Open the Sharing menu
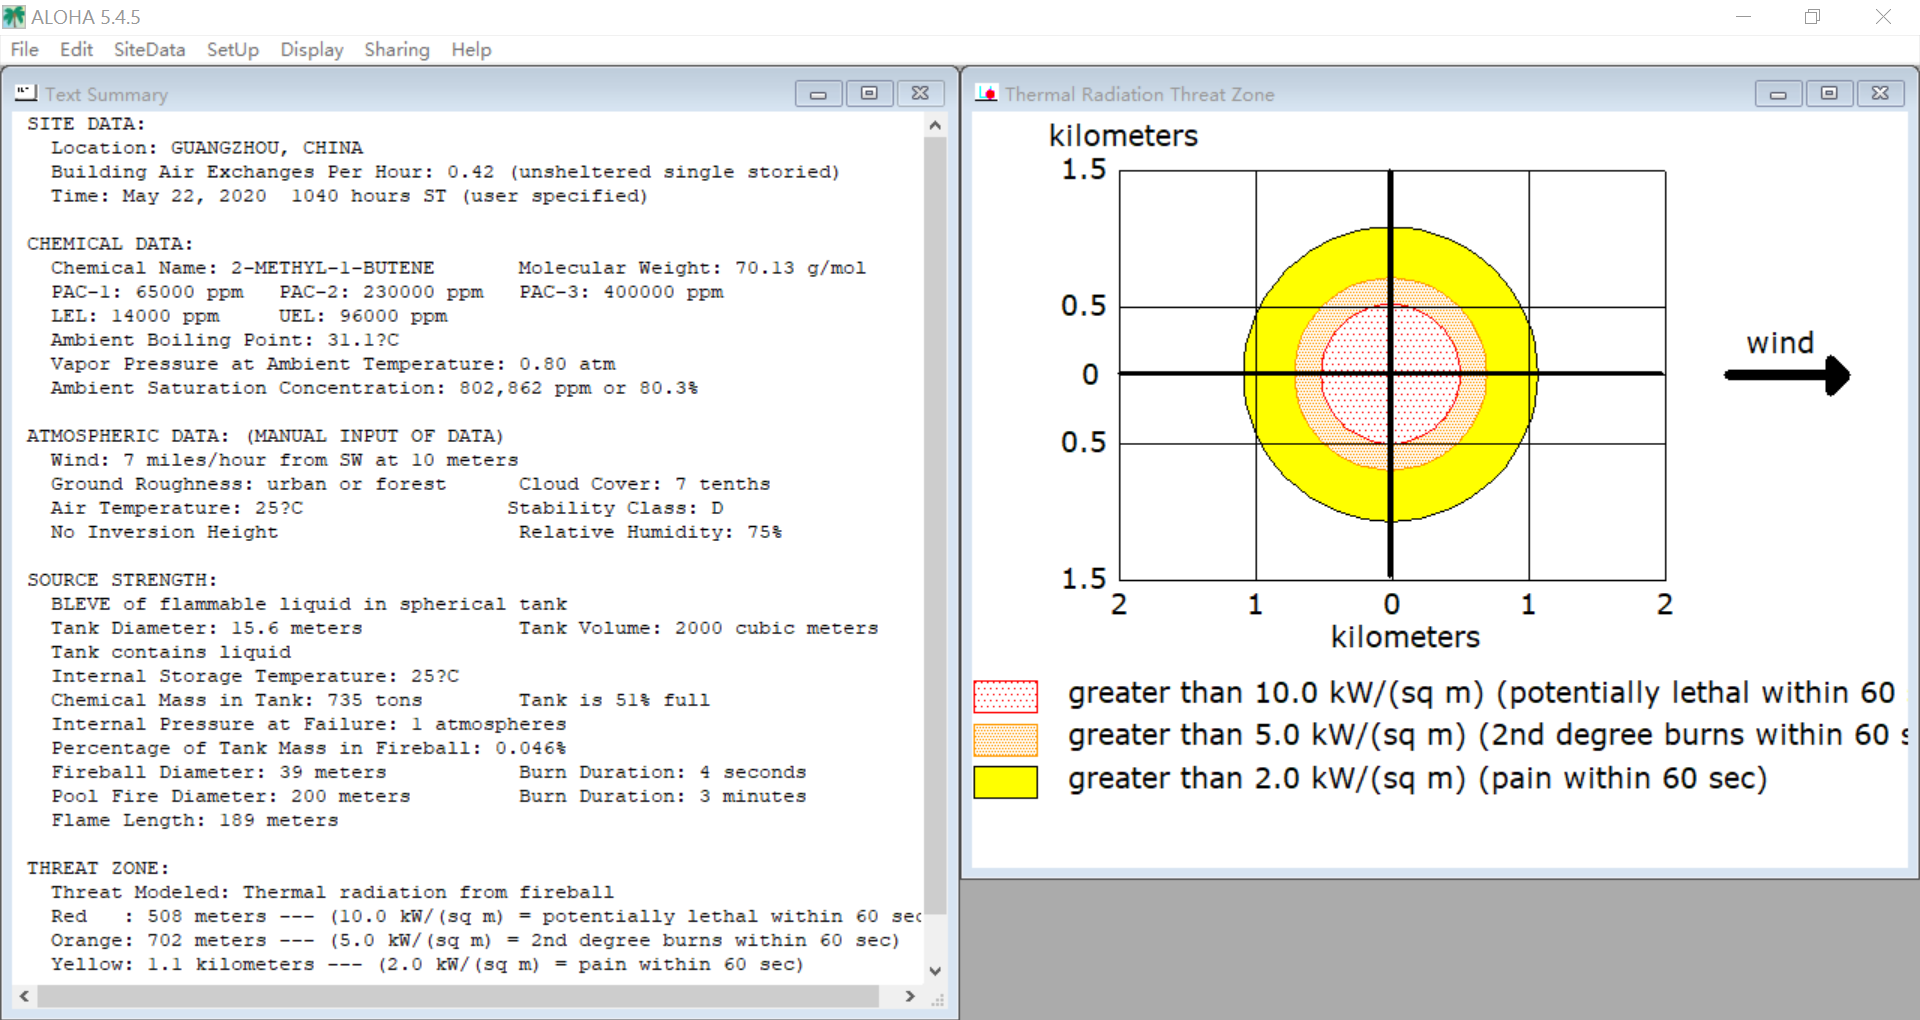The width and height of the screenshot is (1920, 1020). [397, 50]
